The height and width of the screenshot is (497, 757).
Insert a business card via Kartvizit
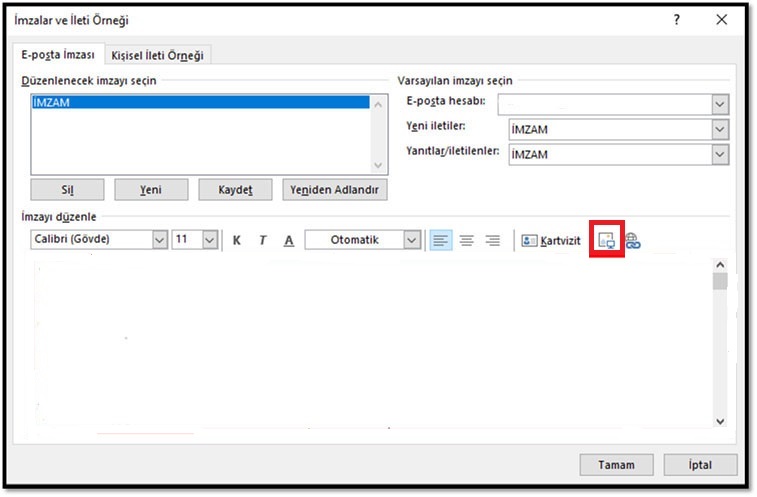click(x=551, y=240)
